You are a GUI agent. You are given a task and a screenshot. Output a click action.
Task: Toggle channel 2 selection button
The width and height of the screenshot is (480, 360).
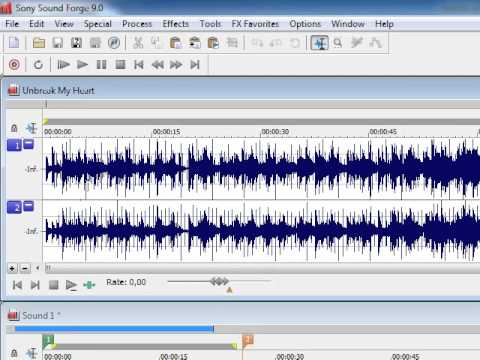14,208
